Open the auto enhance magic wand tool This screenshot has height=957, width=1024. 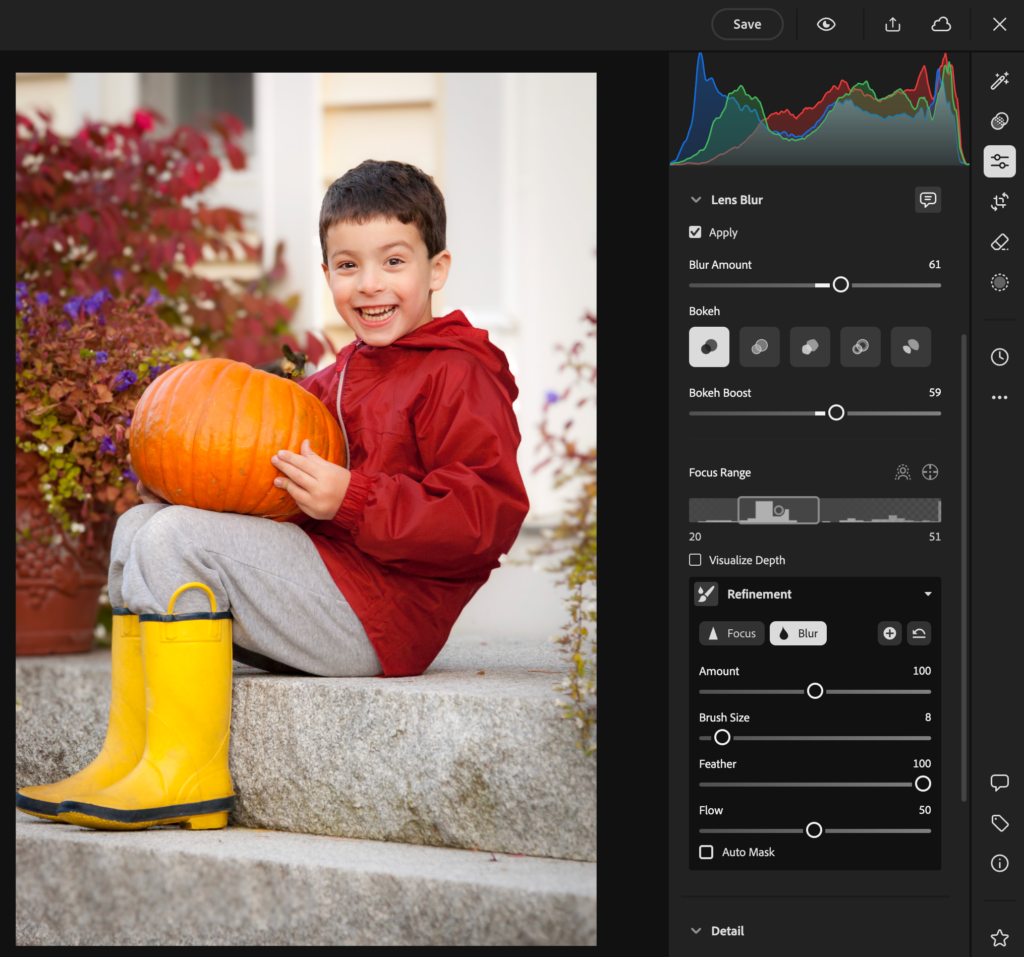tap(999, 81)
